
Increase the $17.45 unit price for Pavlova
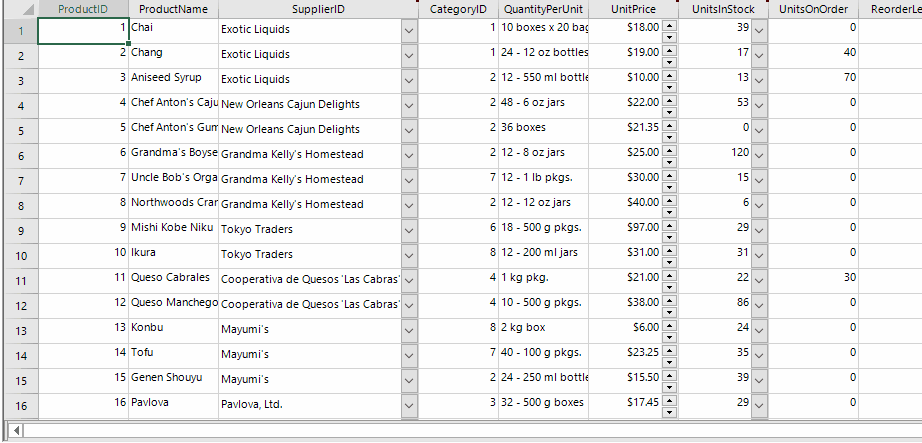point(668,400)
